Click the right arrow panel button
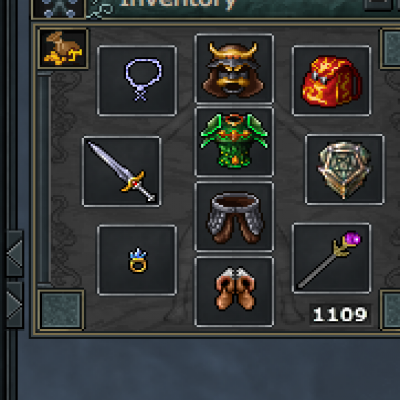This screenshot has width=400, height=400. 15,305
